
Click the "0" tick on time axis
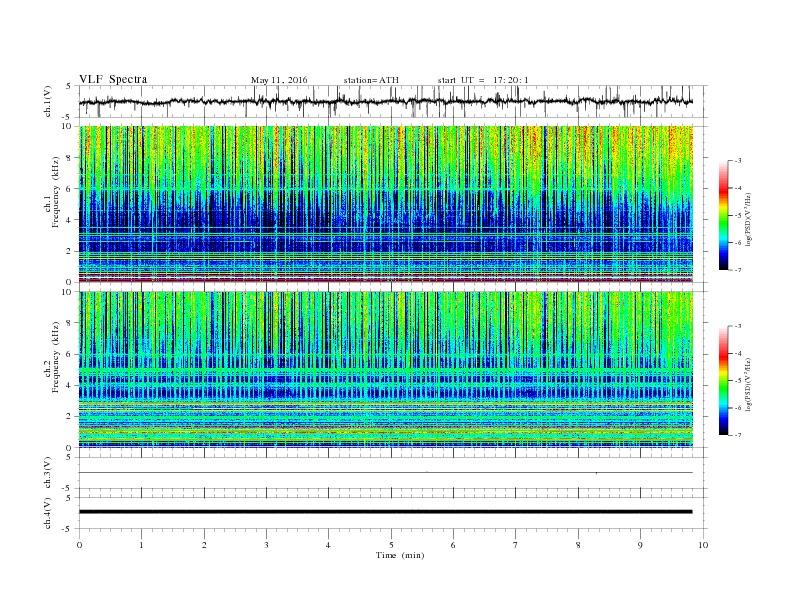pos(79,545)
